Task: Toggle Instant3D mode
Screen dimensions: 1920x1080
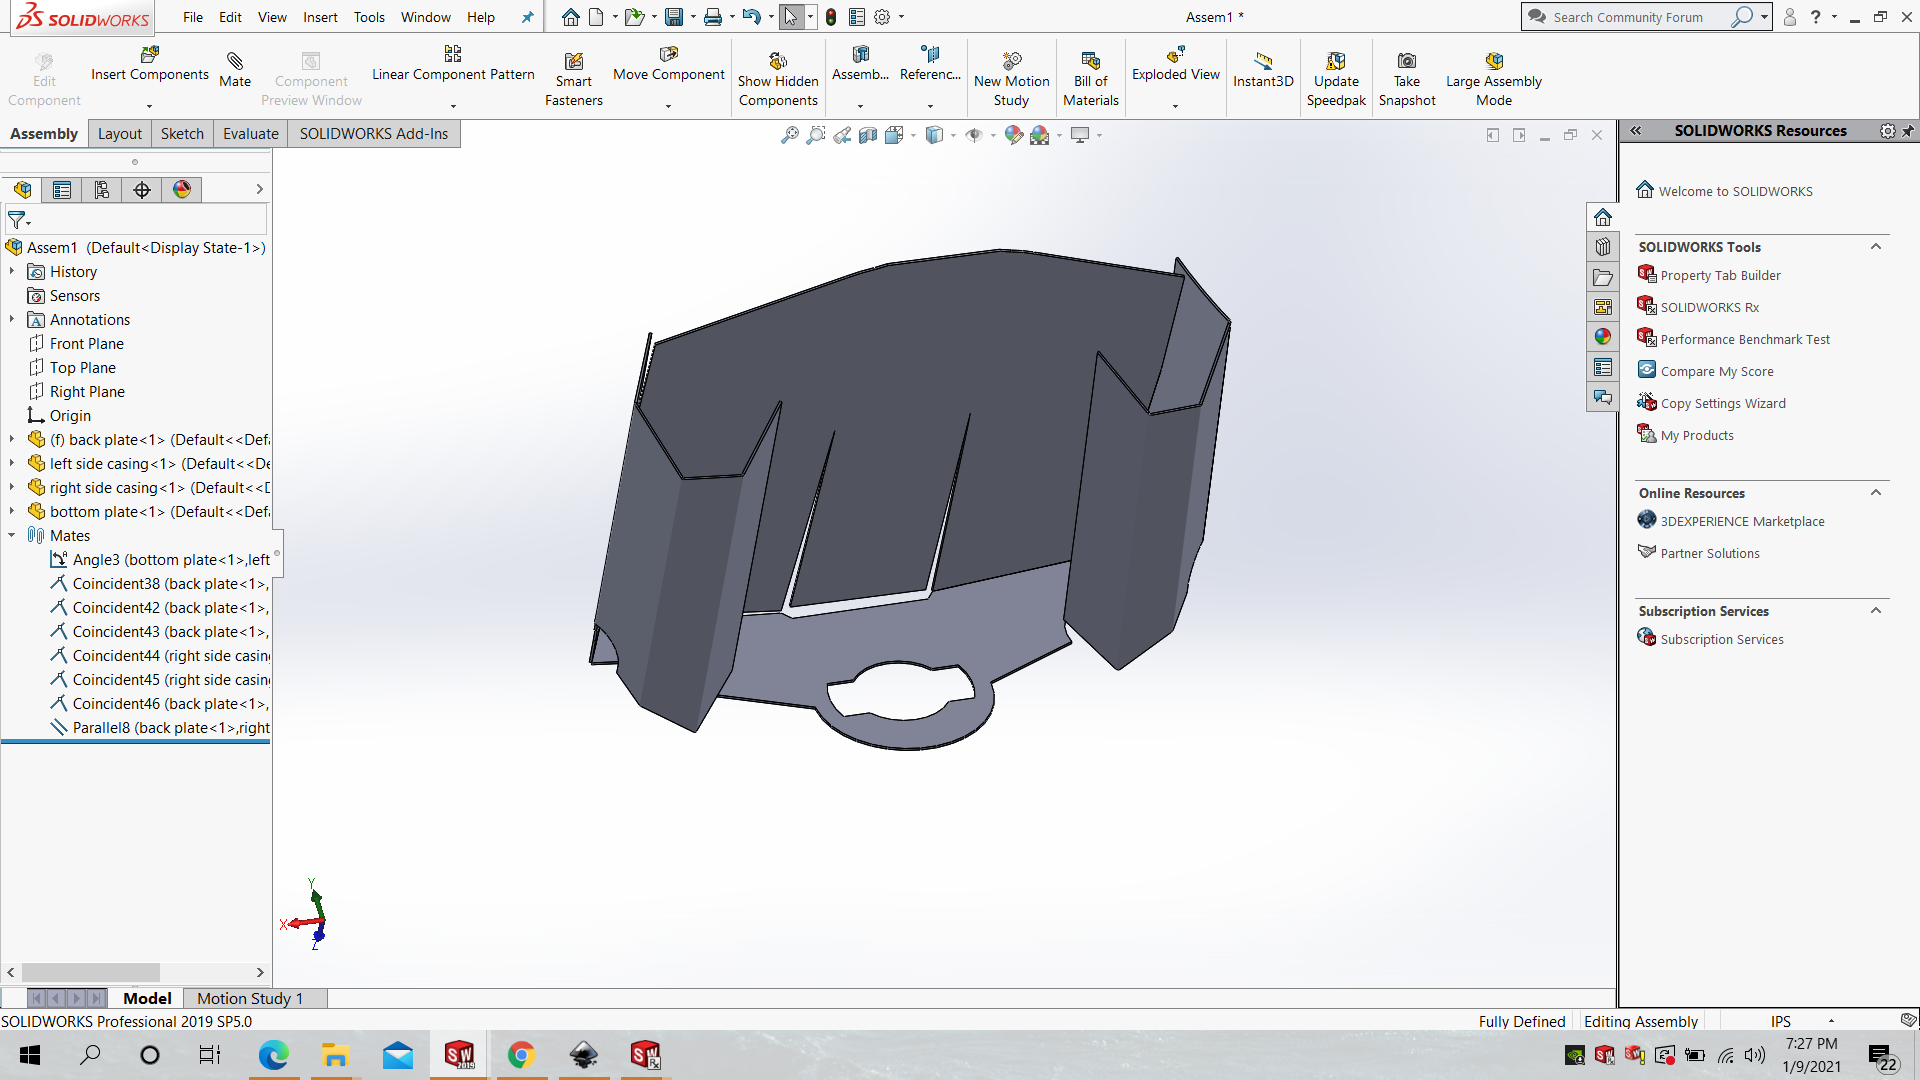Action: click(x=1263, y=70)
